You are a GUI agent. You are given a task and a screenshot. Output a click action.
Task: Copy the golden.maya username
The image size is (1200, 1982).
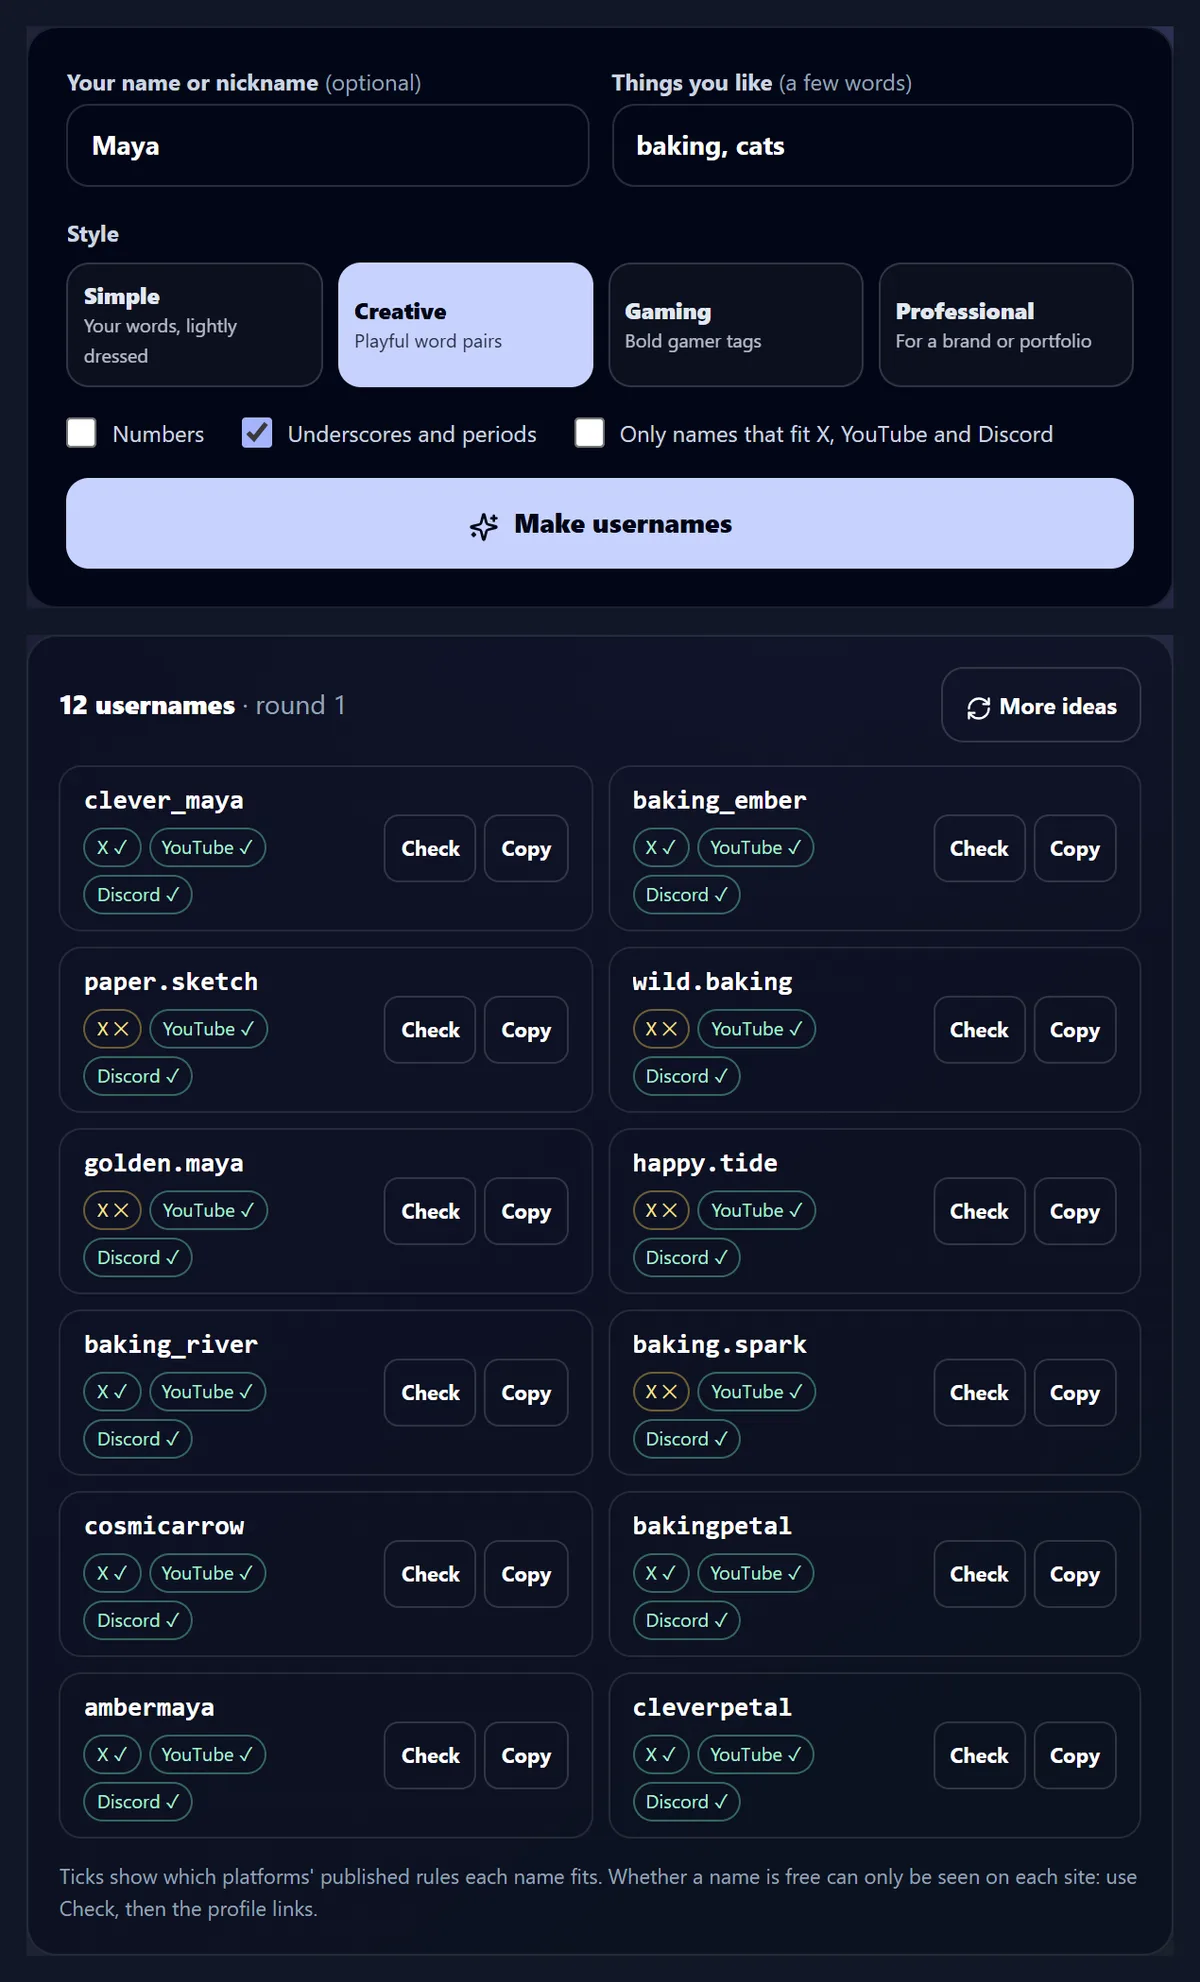pos(526,1211)
